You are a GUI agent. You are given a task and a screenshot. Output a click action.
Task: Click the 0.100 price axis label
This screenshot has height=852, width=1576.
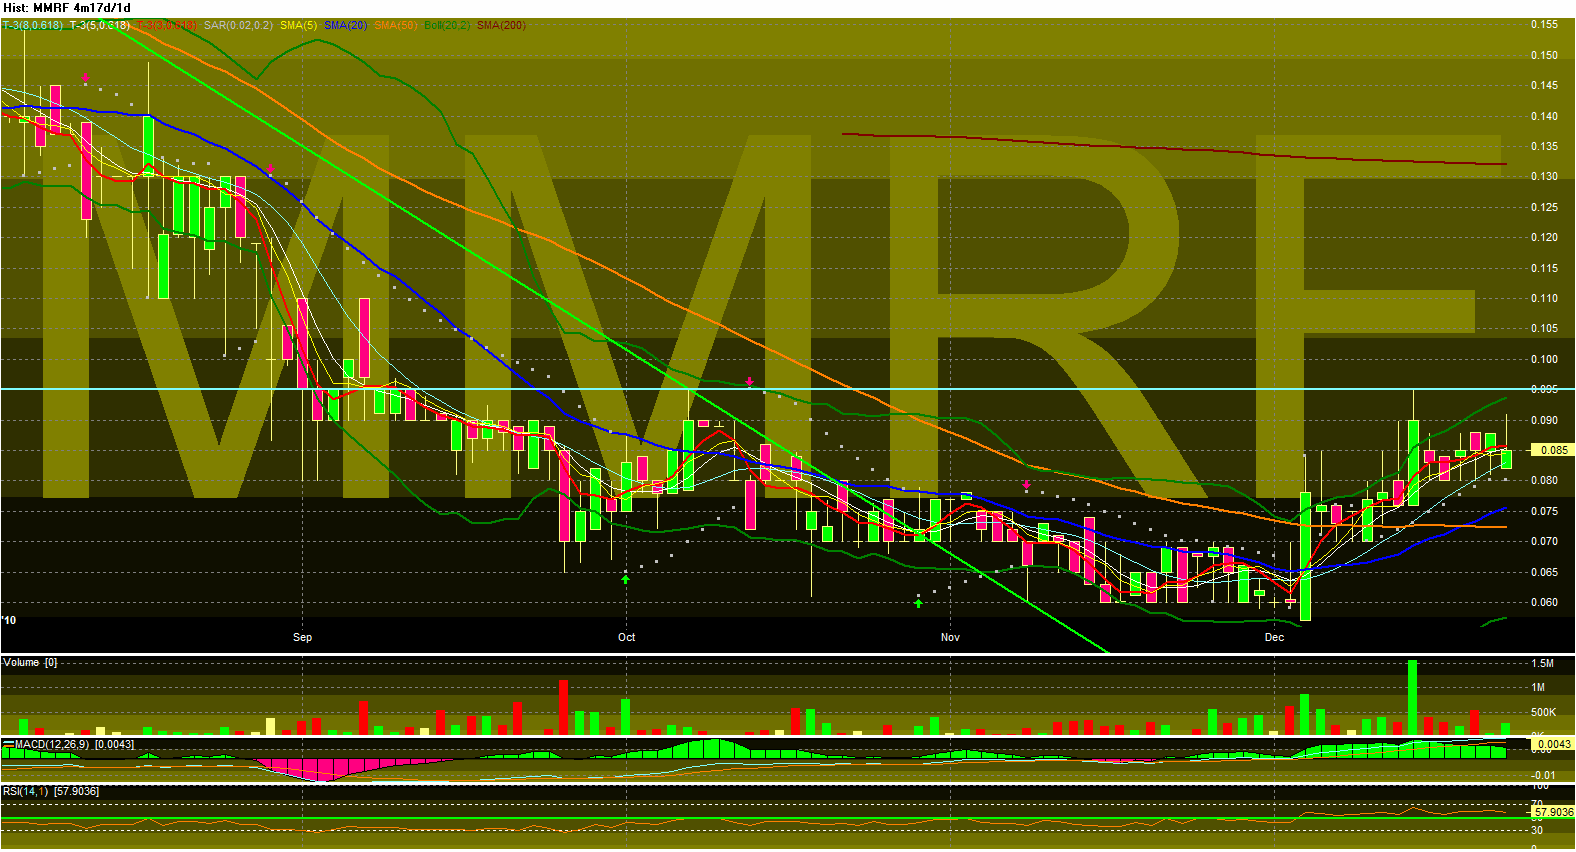(x=1544, y=359)
